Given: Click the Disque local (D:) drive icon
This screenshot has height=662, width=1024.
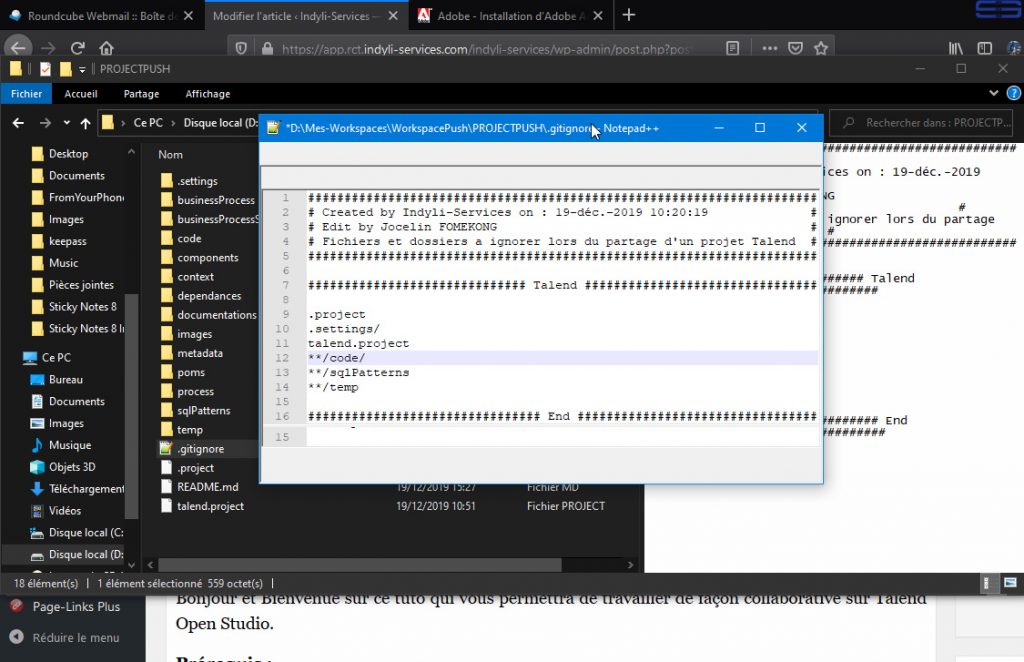Looking at the screenshot, I should tap(37, 555).
